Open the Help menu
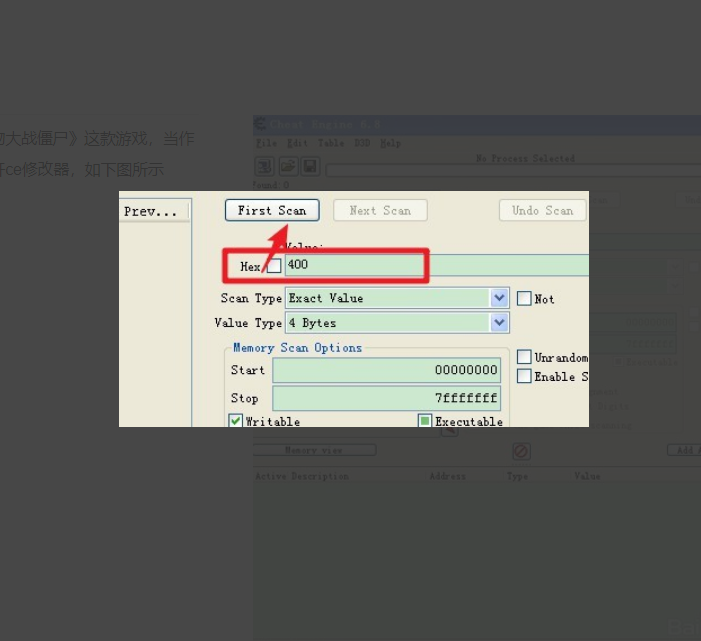 (390, 143)
